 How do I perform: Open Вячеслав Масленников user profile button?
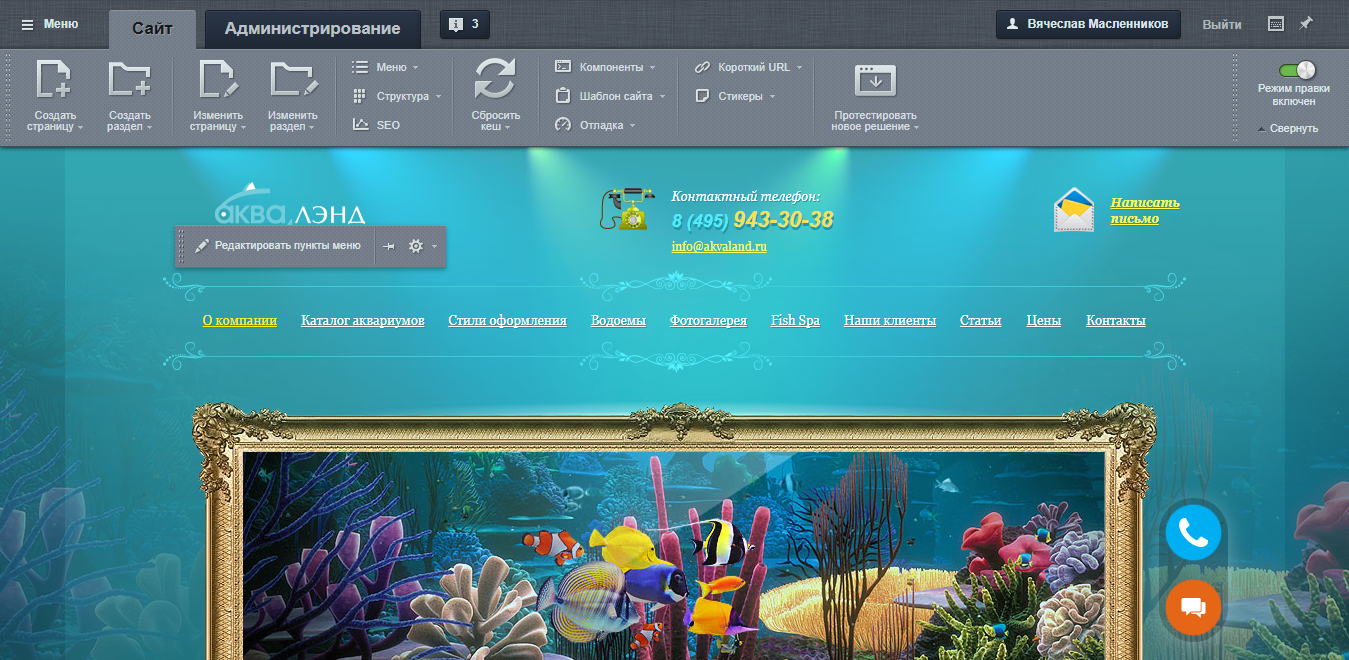(x=1088, y=24)
